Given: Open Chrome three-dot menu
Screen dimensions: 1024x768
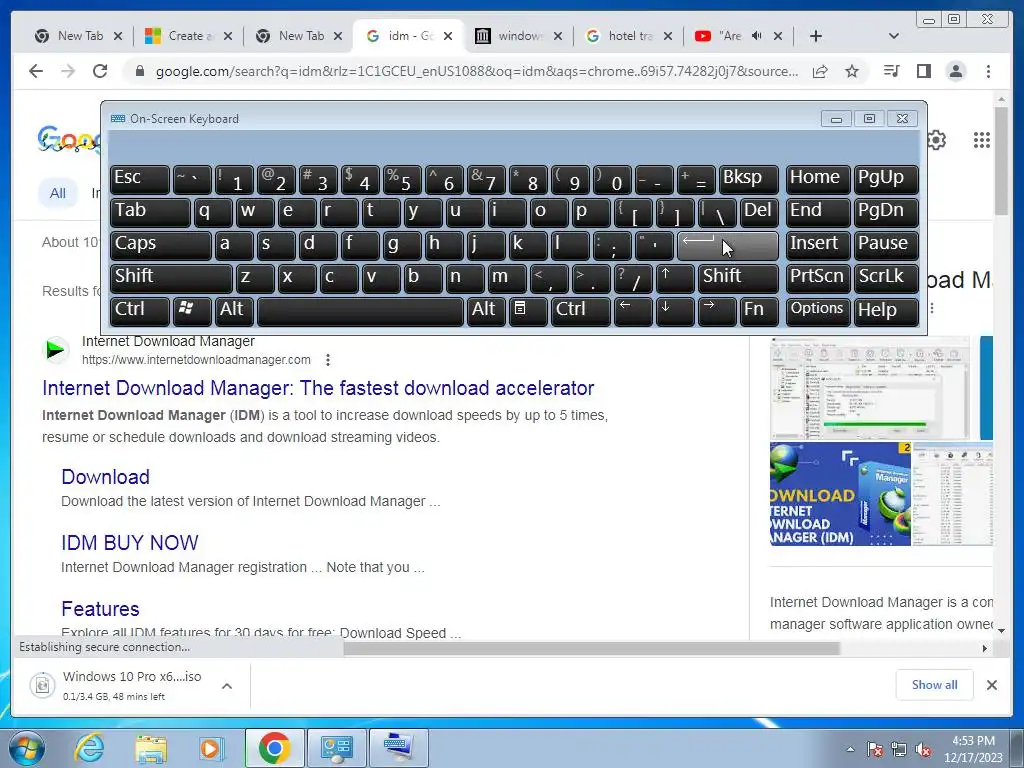Looking at the screenshot, I should coord(988,71).
